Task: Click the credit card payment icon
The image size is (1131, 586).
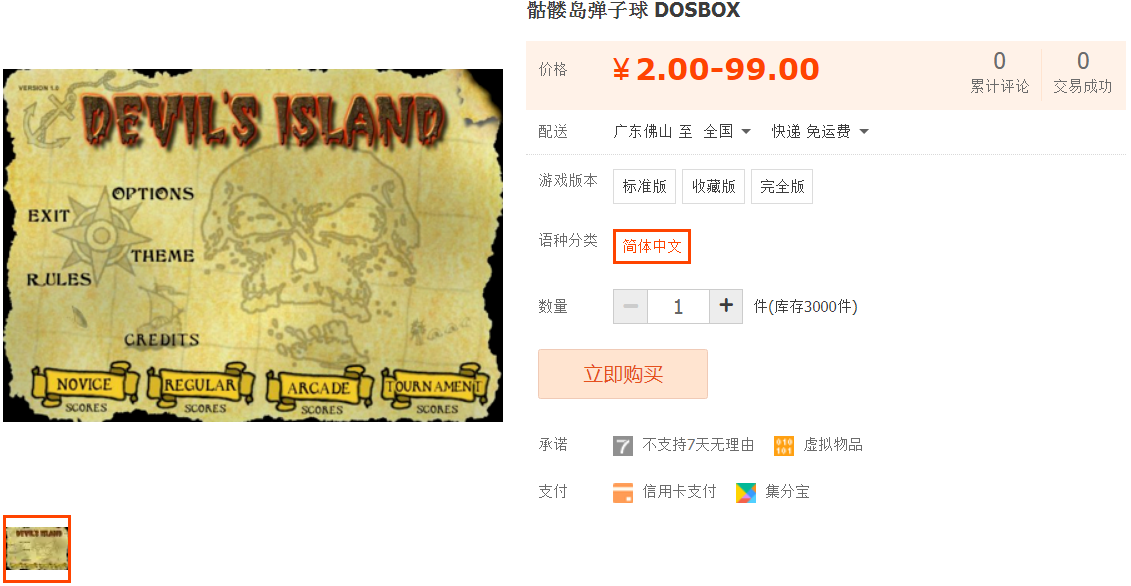Action: 622,492
